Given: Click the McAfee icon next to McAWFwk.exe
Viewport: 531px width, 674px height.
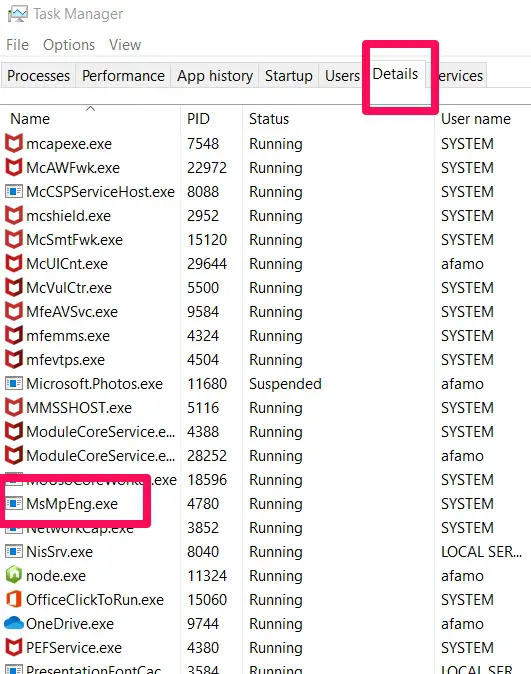Looking at the screenshot, I should tap(14, 167).
